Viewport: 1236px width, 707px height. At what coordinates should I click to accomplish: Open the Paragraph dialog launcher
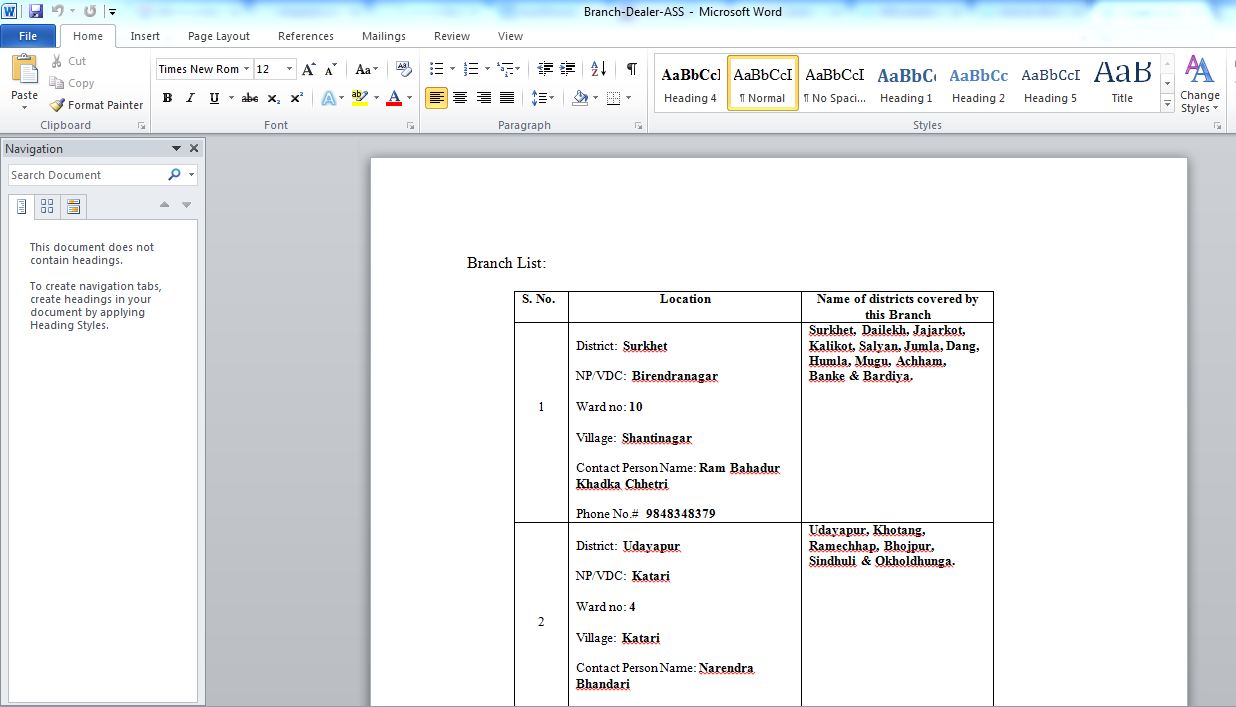tap(638, 126)
